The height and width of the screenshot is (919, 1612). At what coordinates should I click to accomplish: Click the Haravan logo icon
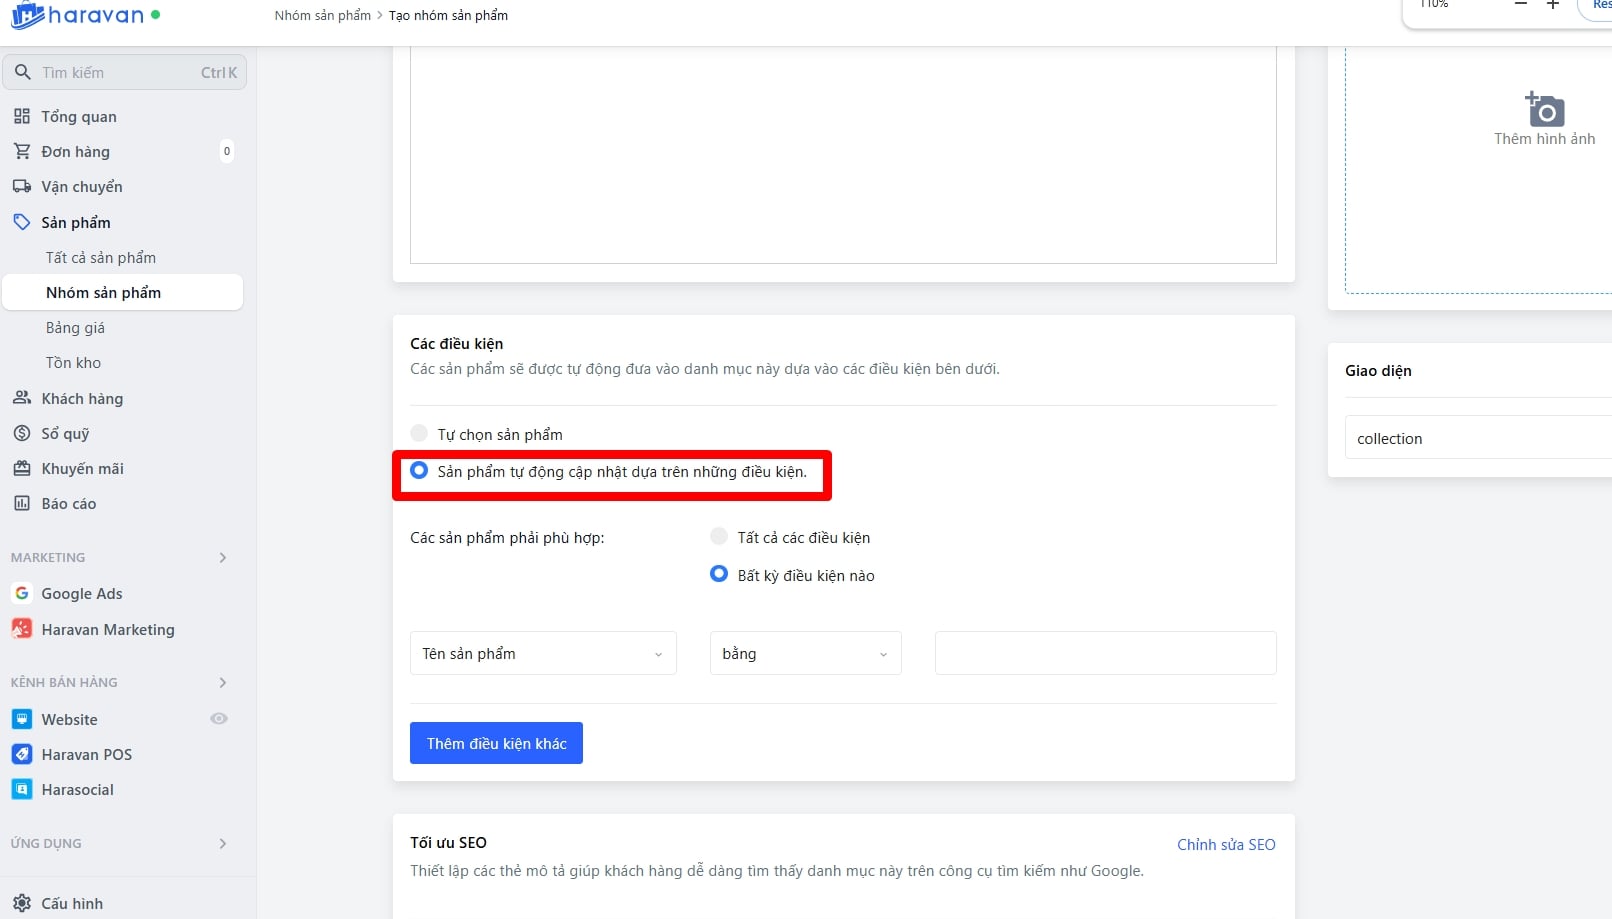point(27,15)
